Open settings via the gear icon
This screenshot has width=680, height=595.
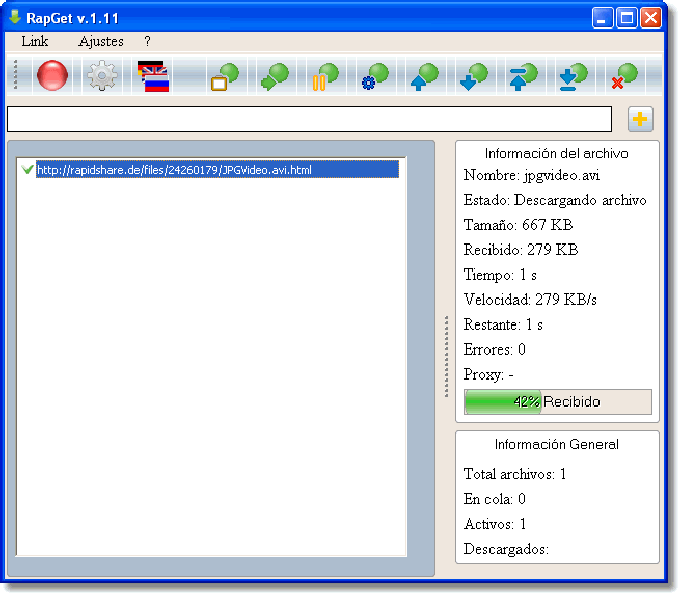point(102,76)
